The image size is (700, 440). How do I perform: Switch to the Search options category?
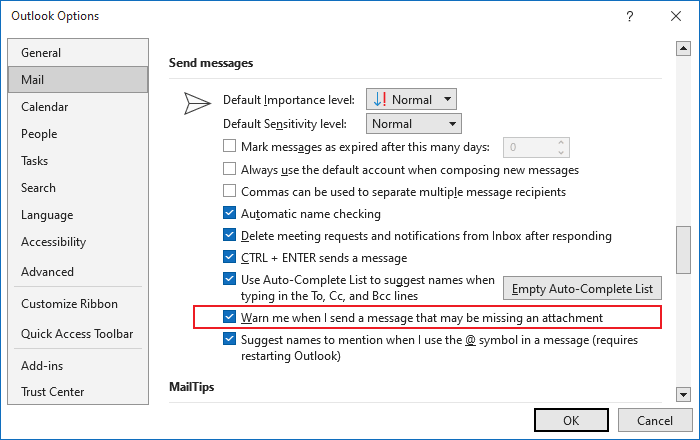[x=78, y=188]
